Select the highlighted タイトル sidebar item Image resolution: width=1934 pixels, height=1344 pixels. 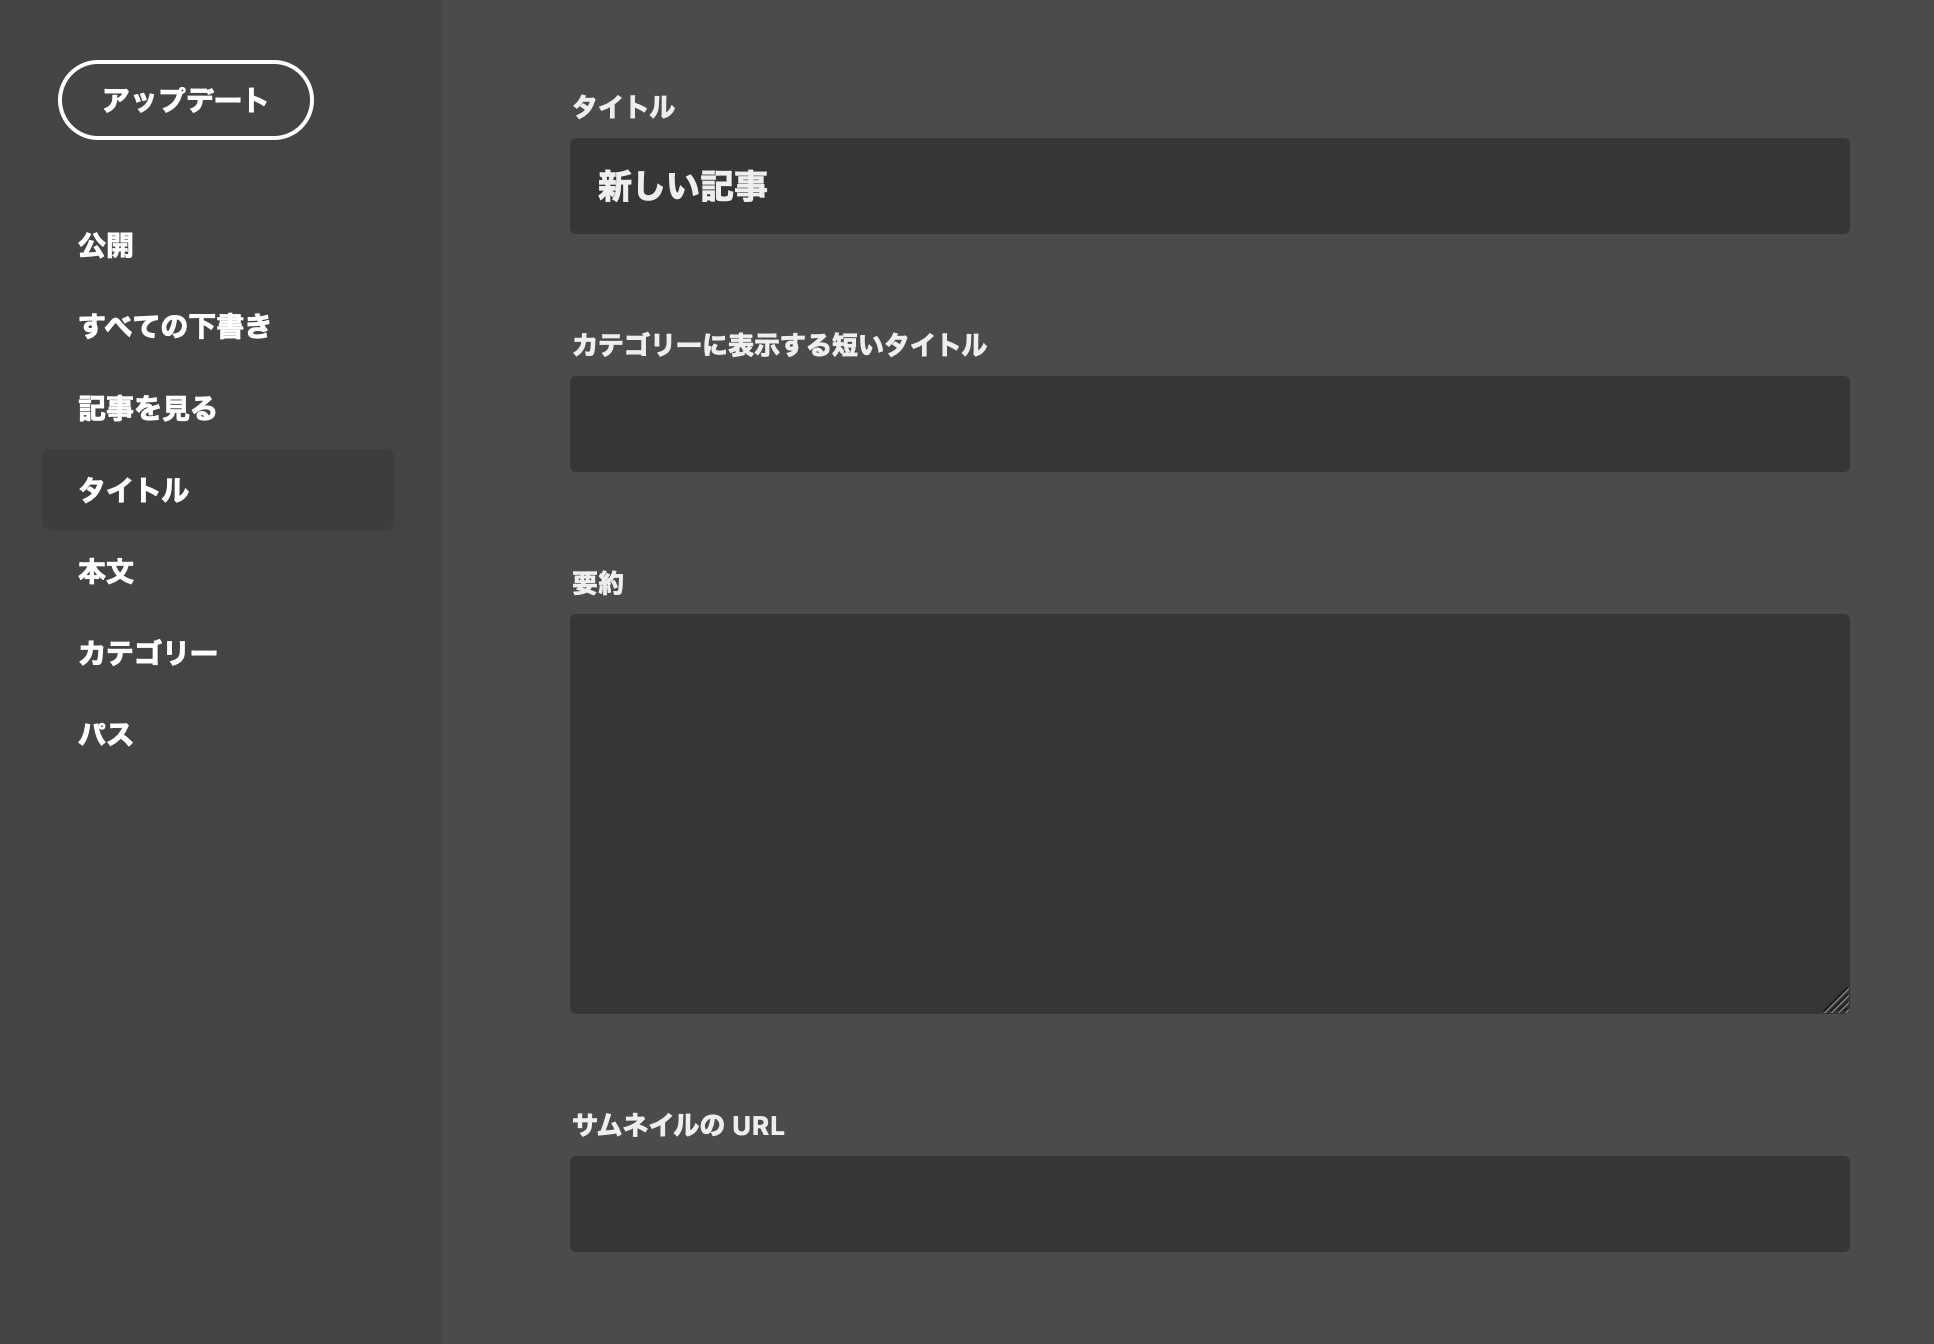pos(217,490)
